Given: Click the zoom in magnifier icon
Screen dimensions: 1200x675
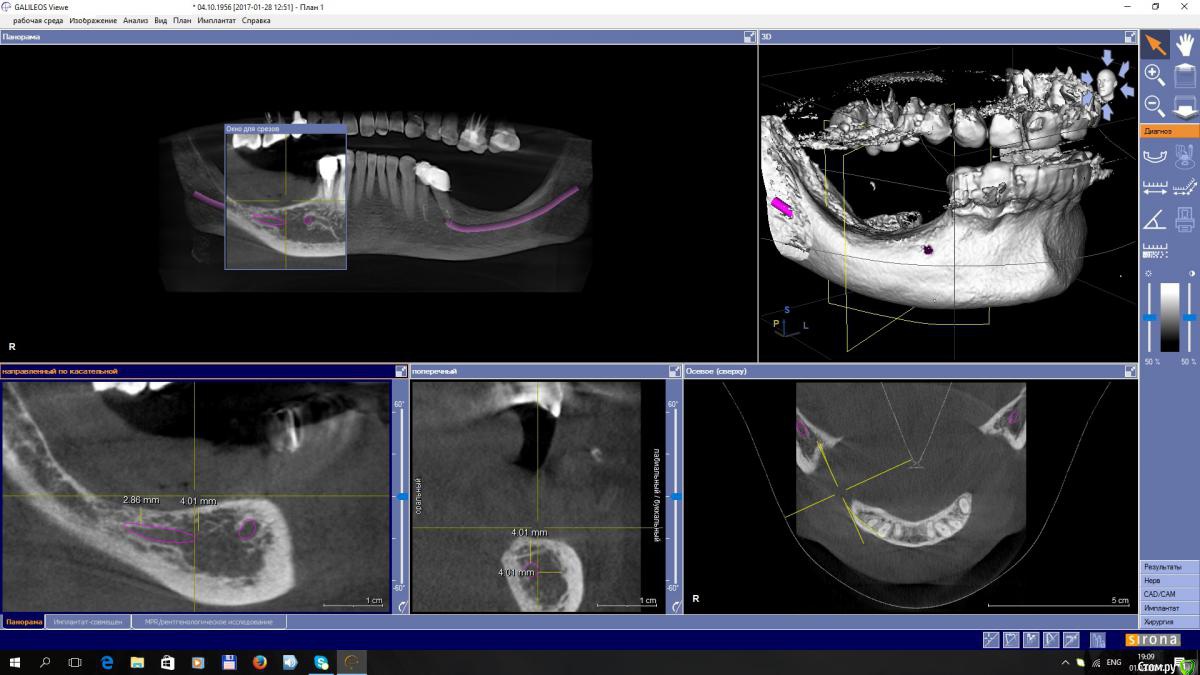Looking at the screenshot, I should pyautogui.click(x=1154, y=75).
